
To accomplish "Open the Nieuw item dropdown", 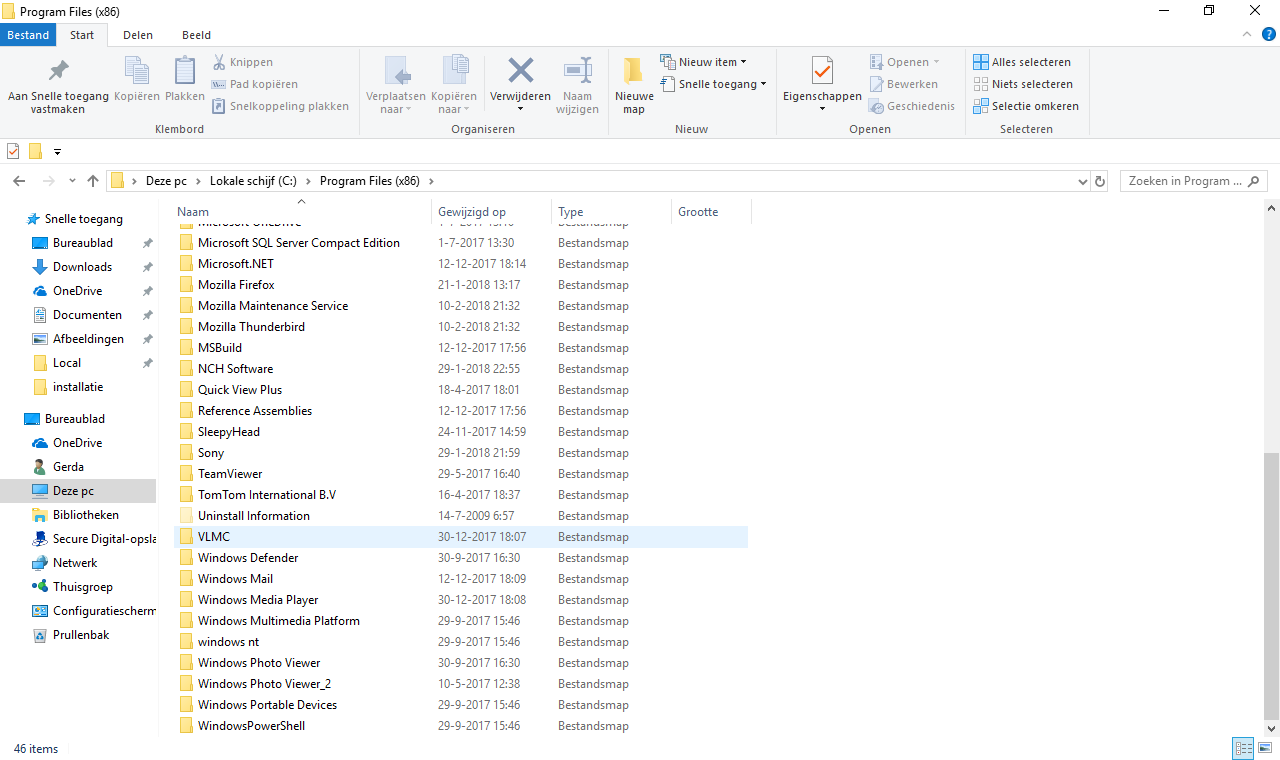I will [703, 62].
